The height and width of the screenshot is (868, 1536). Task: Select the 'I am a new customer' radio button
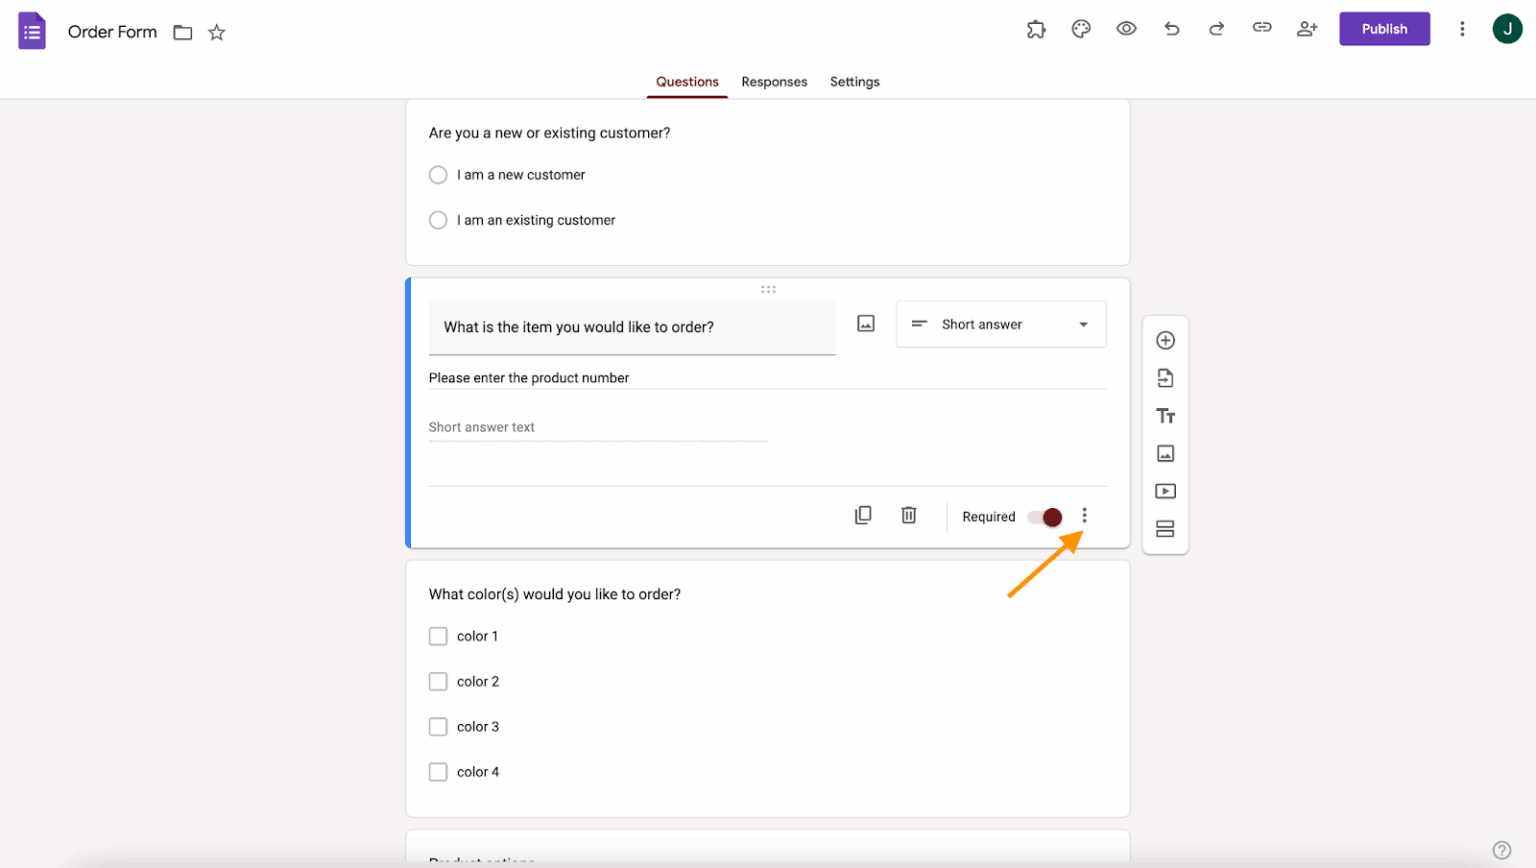pyautogui.click(x=437, y=174)
